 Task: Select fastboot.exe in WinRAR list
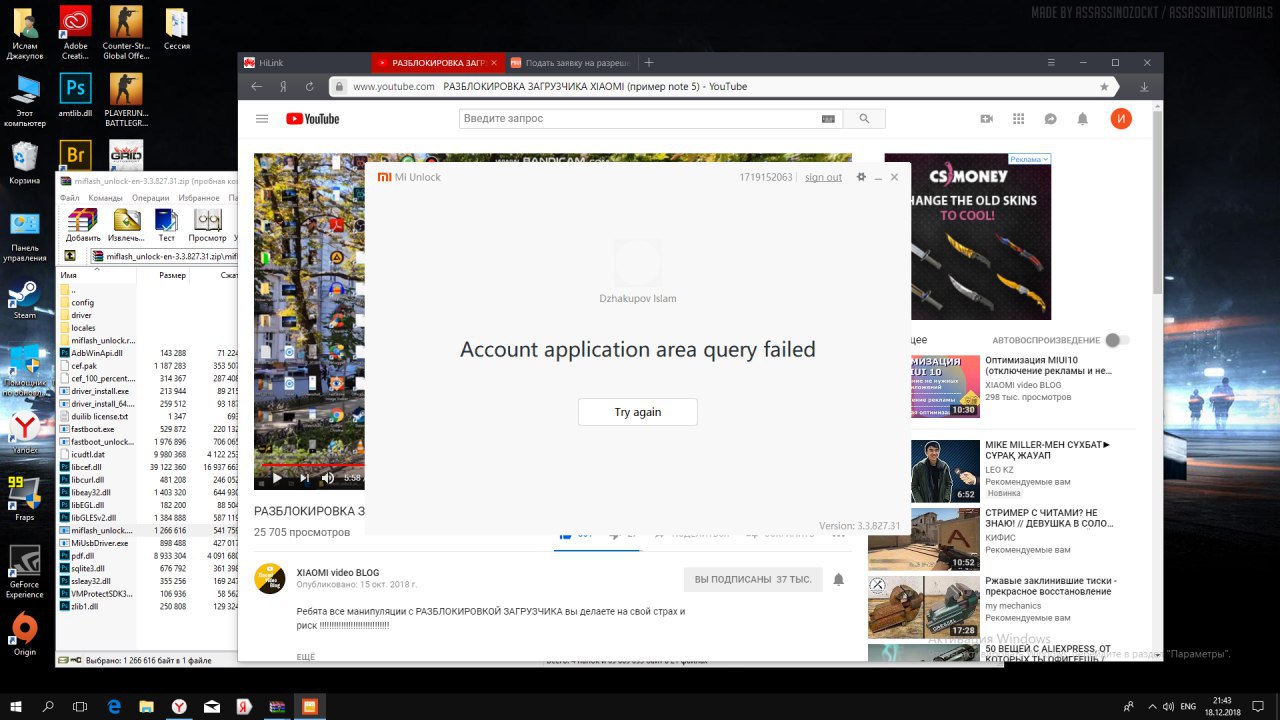click(93, 429)
